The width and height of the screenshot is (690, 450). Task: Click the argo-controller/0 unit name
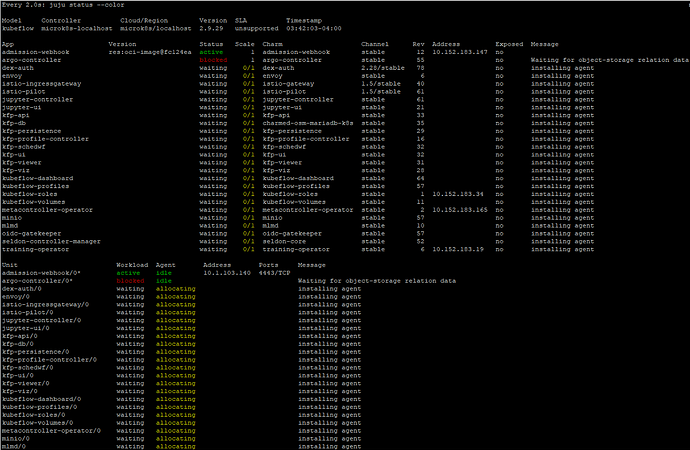tap(37, 281)
